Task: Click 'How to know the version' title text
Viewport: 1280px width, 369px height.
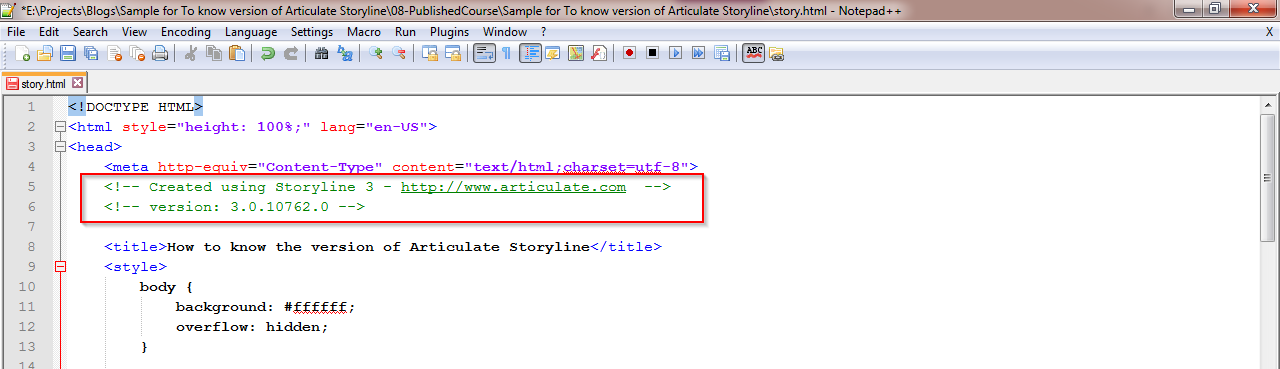Action: [271, 247]
